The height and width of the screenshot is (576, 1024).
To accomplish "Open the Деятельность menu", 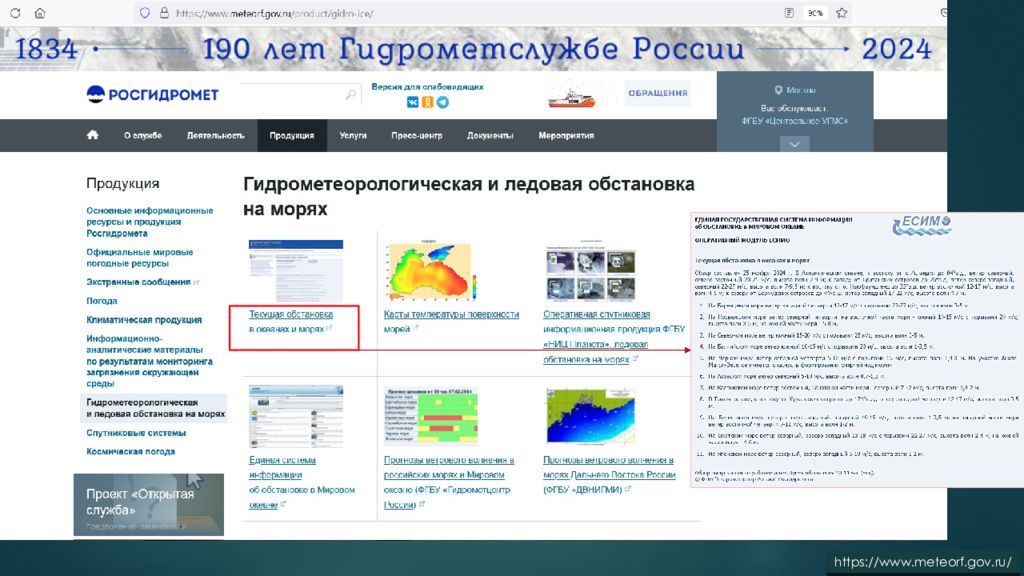I will pos(216,136).
